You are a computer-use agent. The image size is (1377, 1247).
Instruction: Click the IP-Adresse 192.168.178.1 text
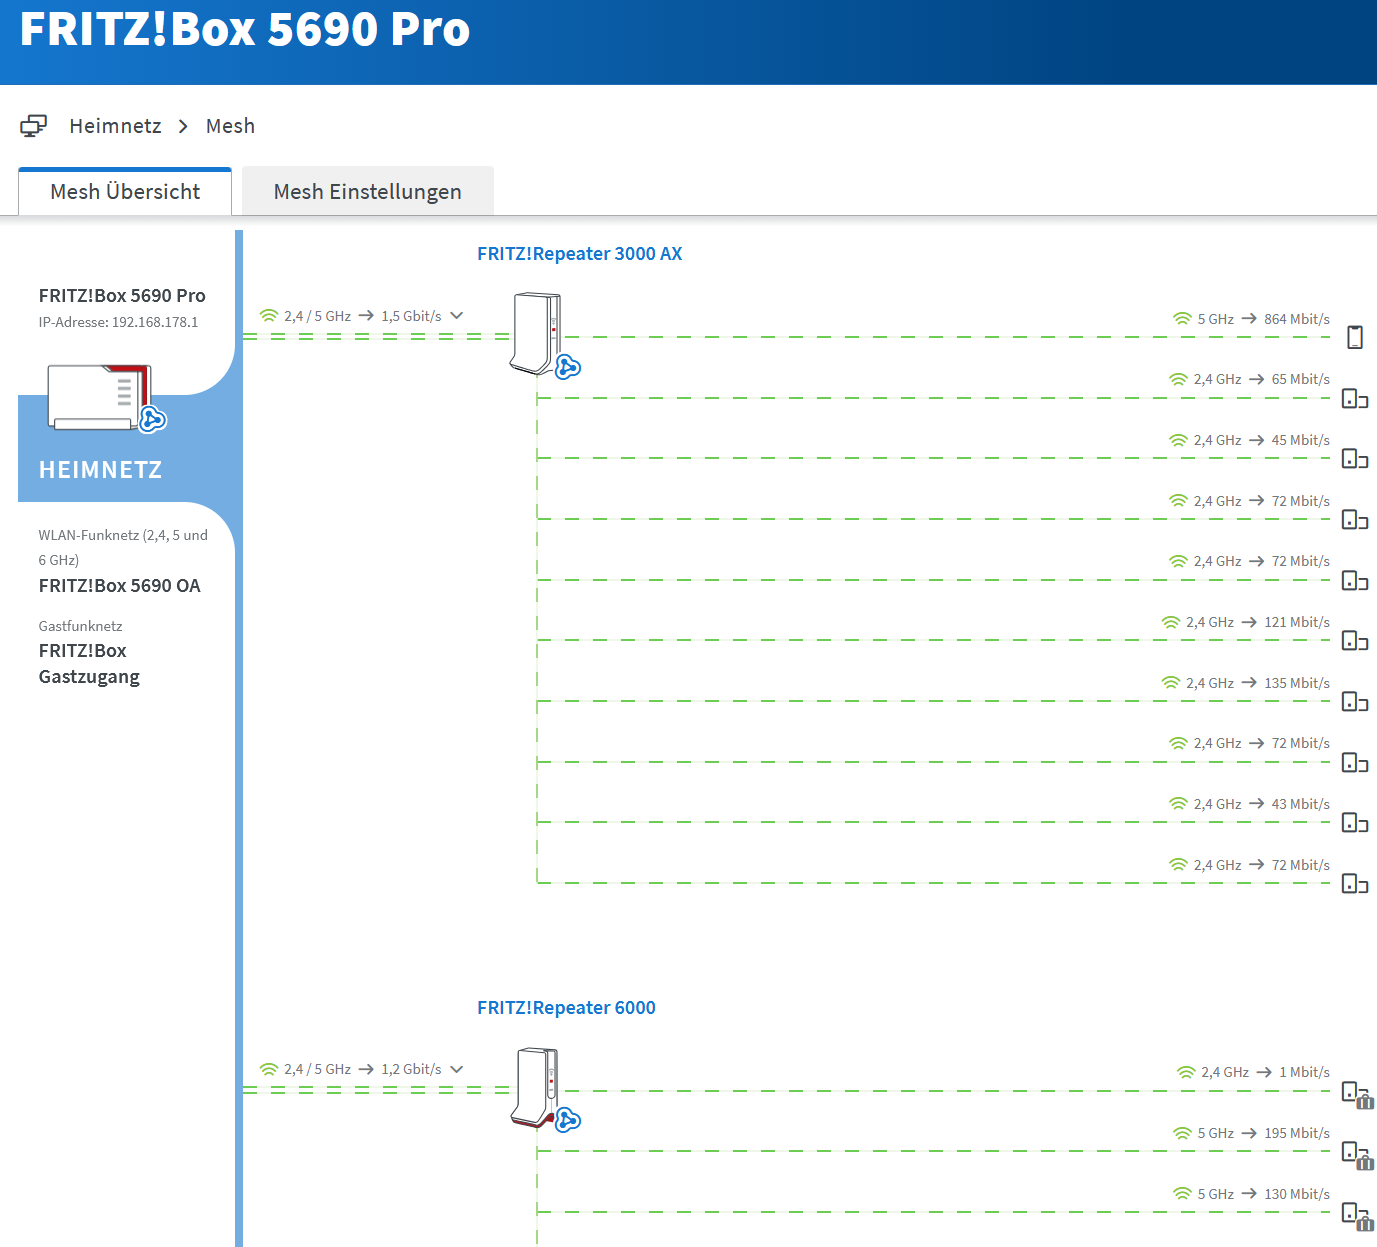(x=118, y=322)
